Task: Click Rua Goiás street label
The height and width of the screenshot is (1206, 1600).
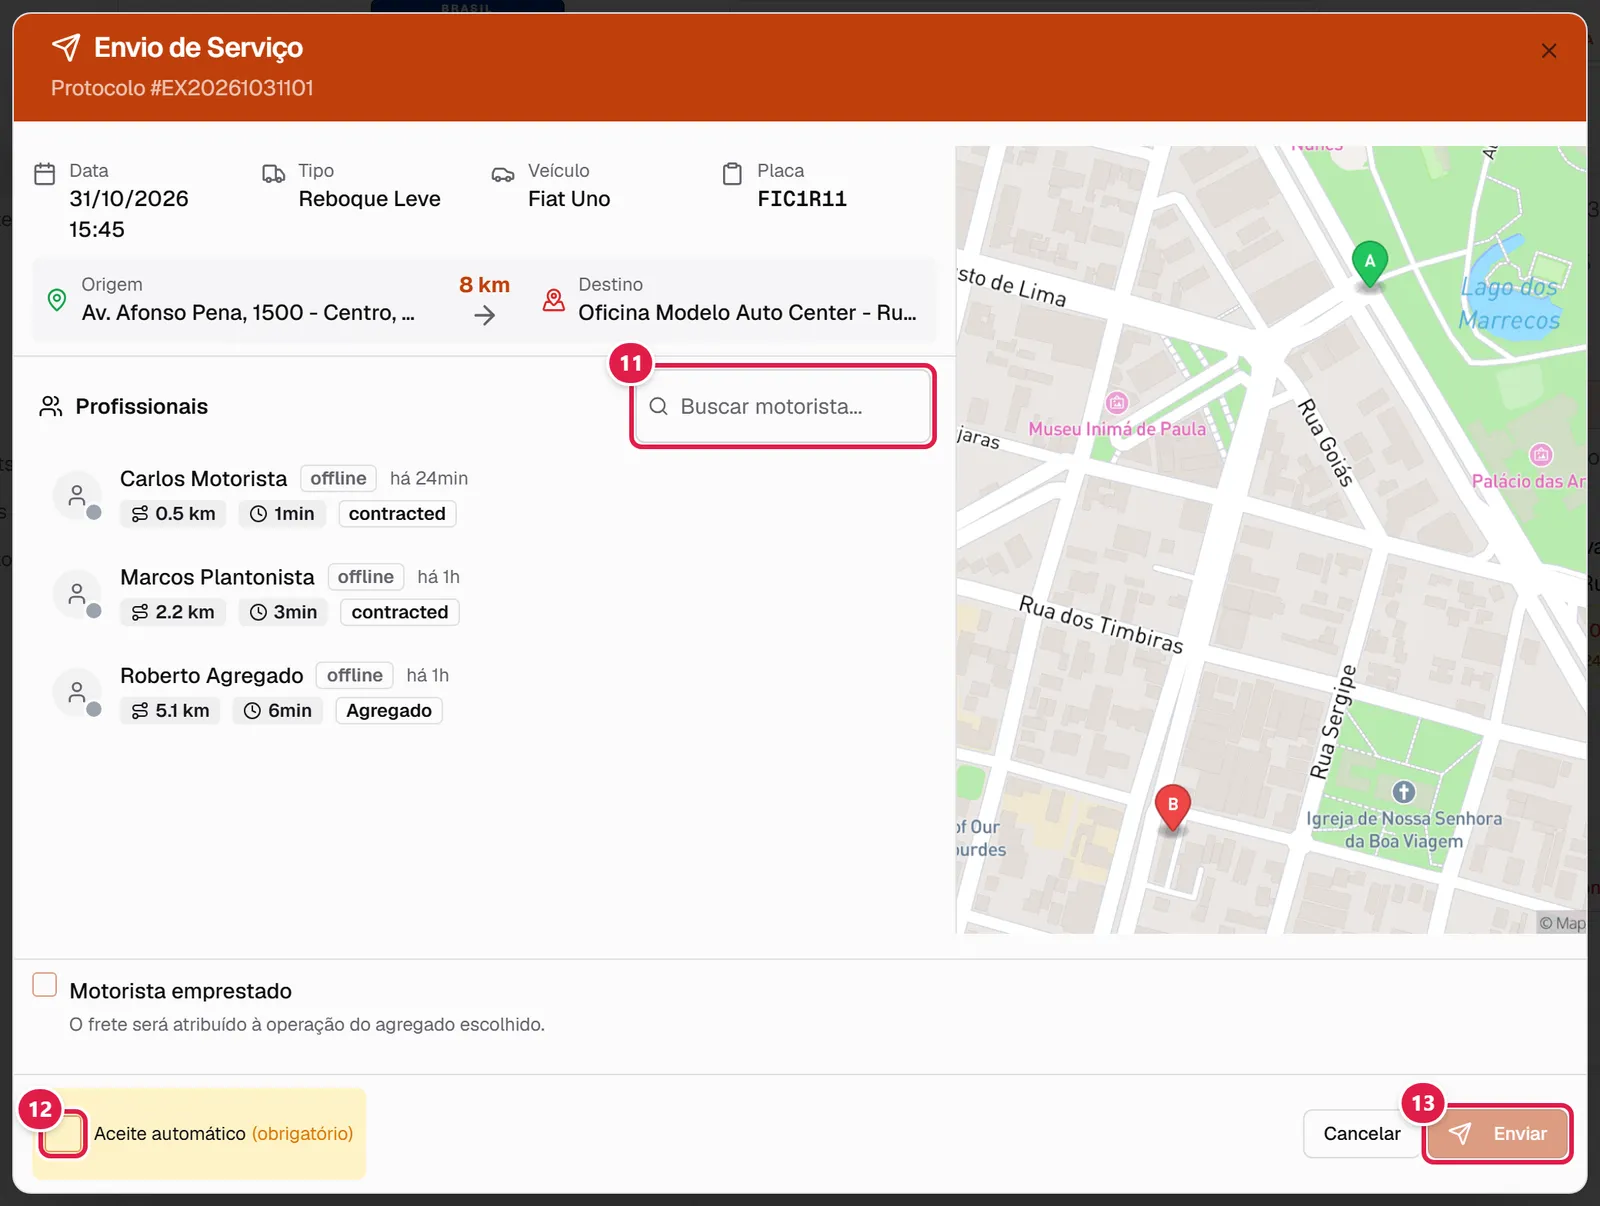Action: pos(1325,442)
